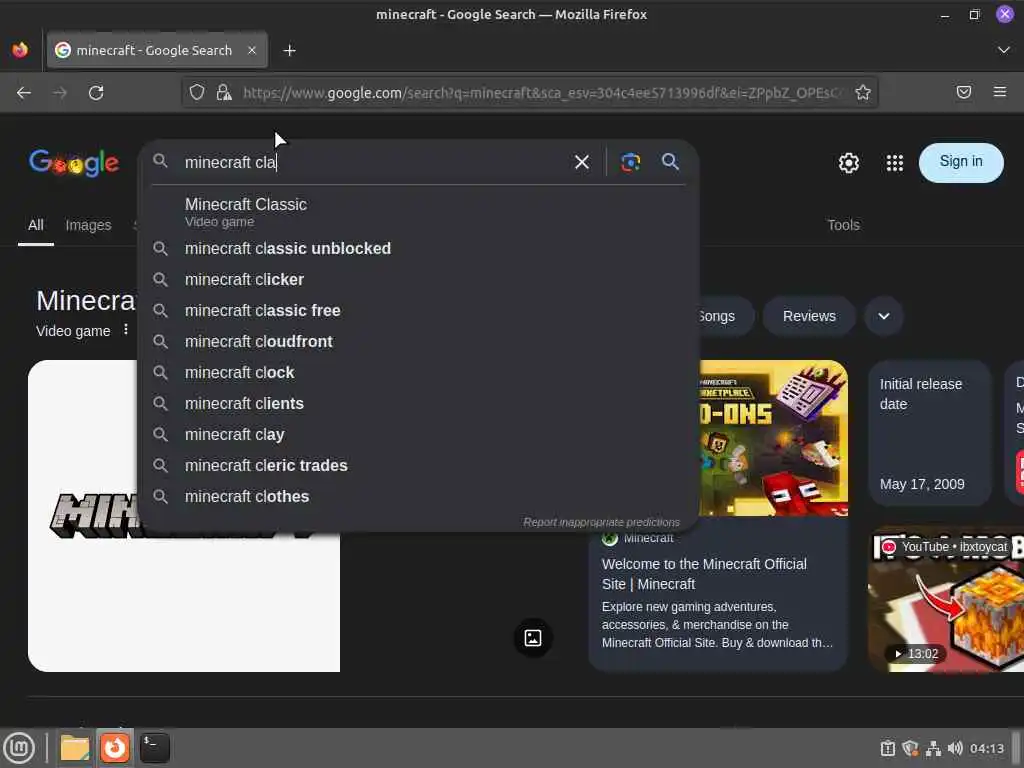Click the Reviews chip
The image size is (1024, 768).
tap(809, 316)
